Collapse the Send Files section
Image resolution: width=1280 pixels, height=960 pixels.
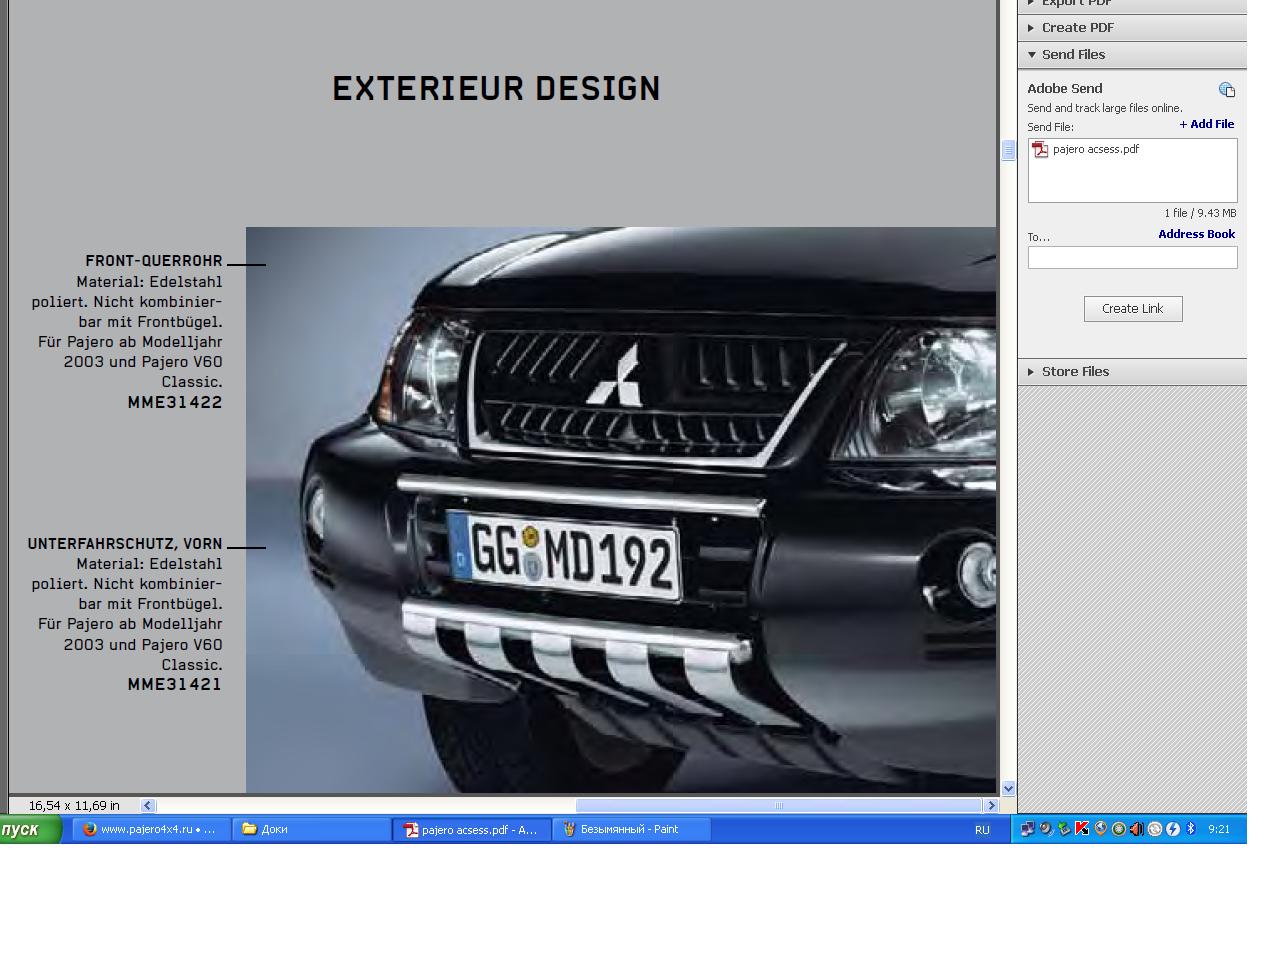coord(1073,55)
